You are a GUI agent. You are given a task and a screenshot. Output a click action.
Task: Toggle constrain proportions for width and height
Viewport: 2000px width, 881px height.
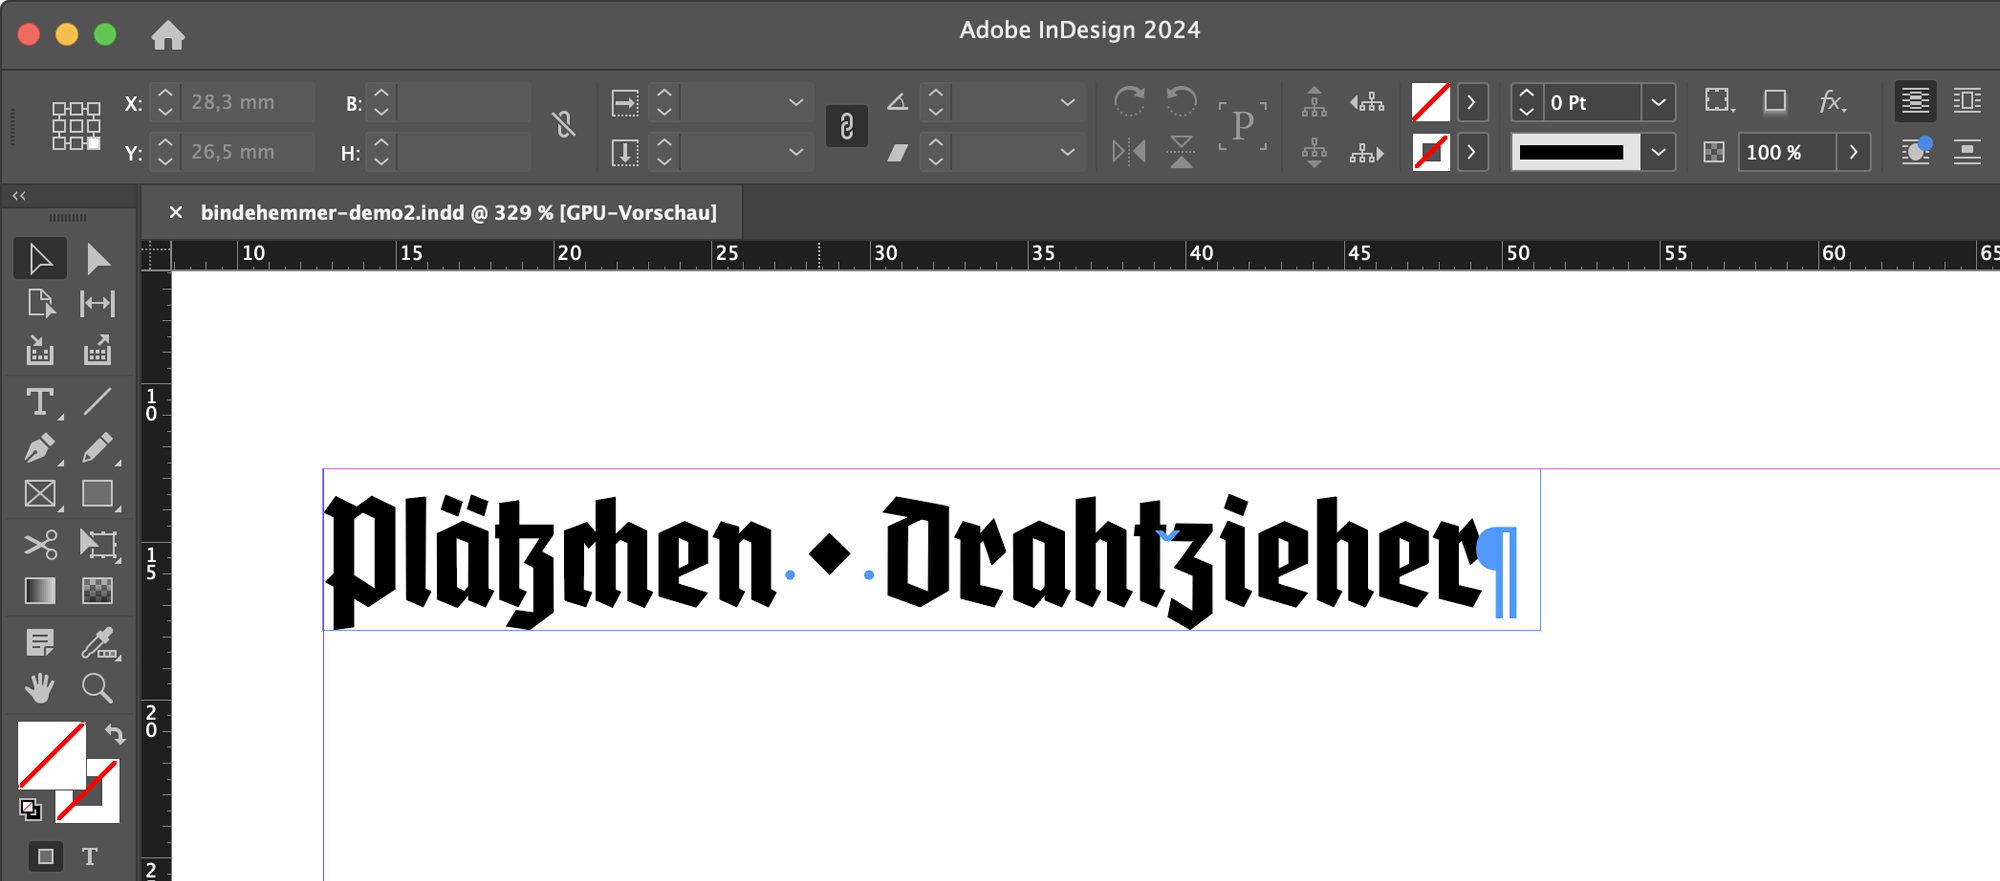[x=564, y=124]
